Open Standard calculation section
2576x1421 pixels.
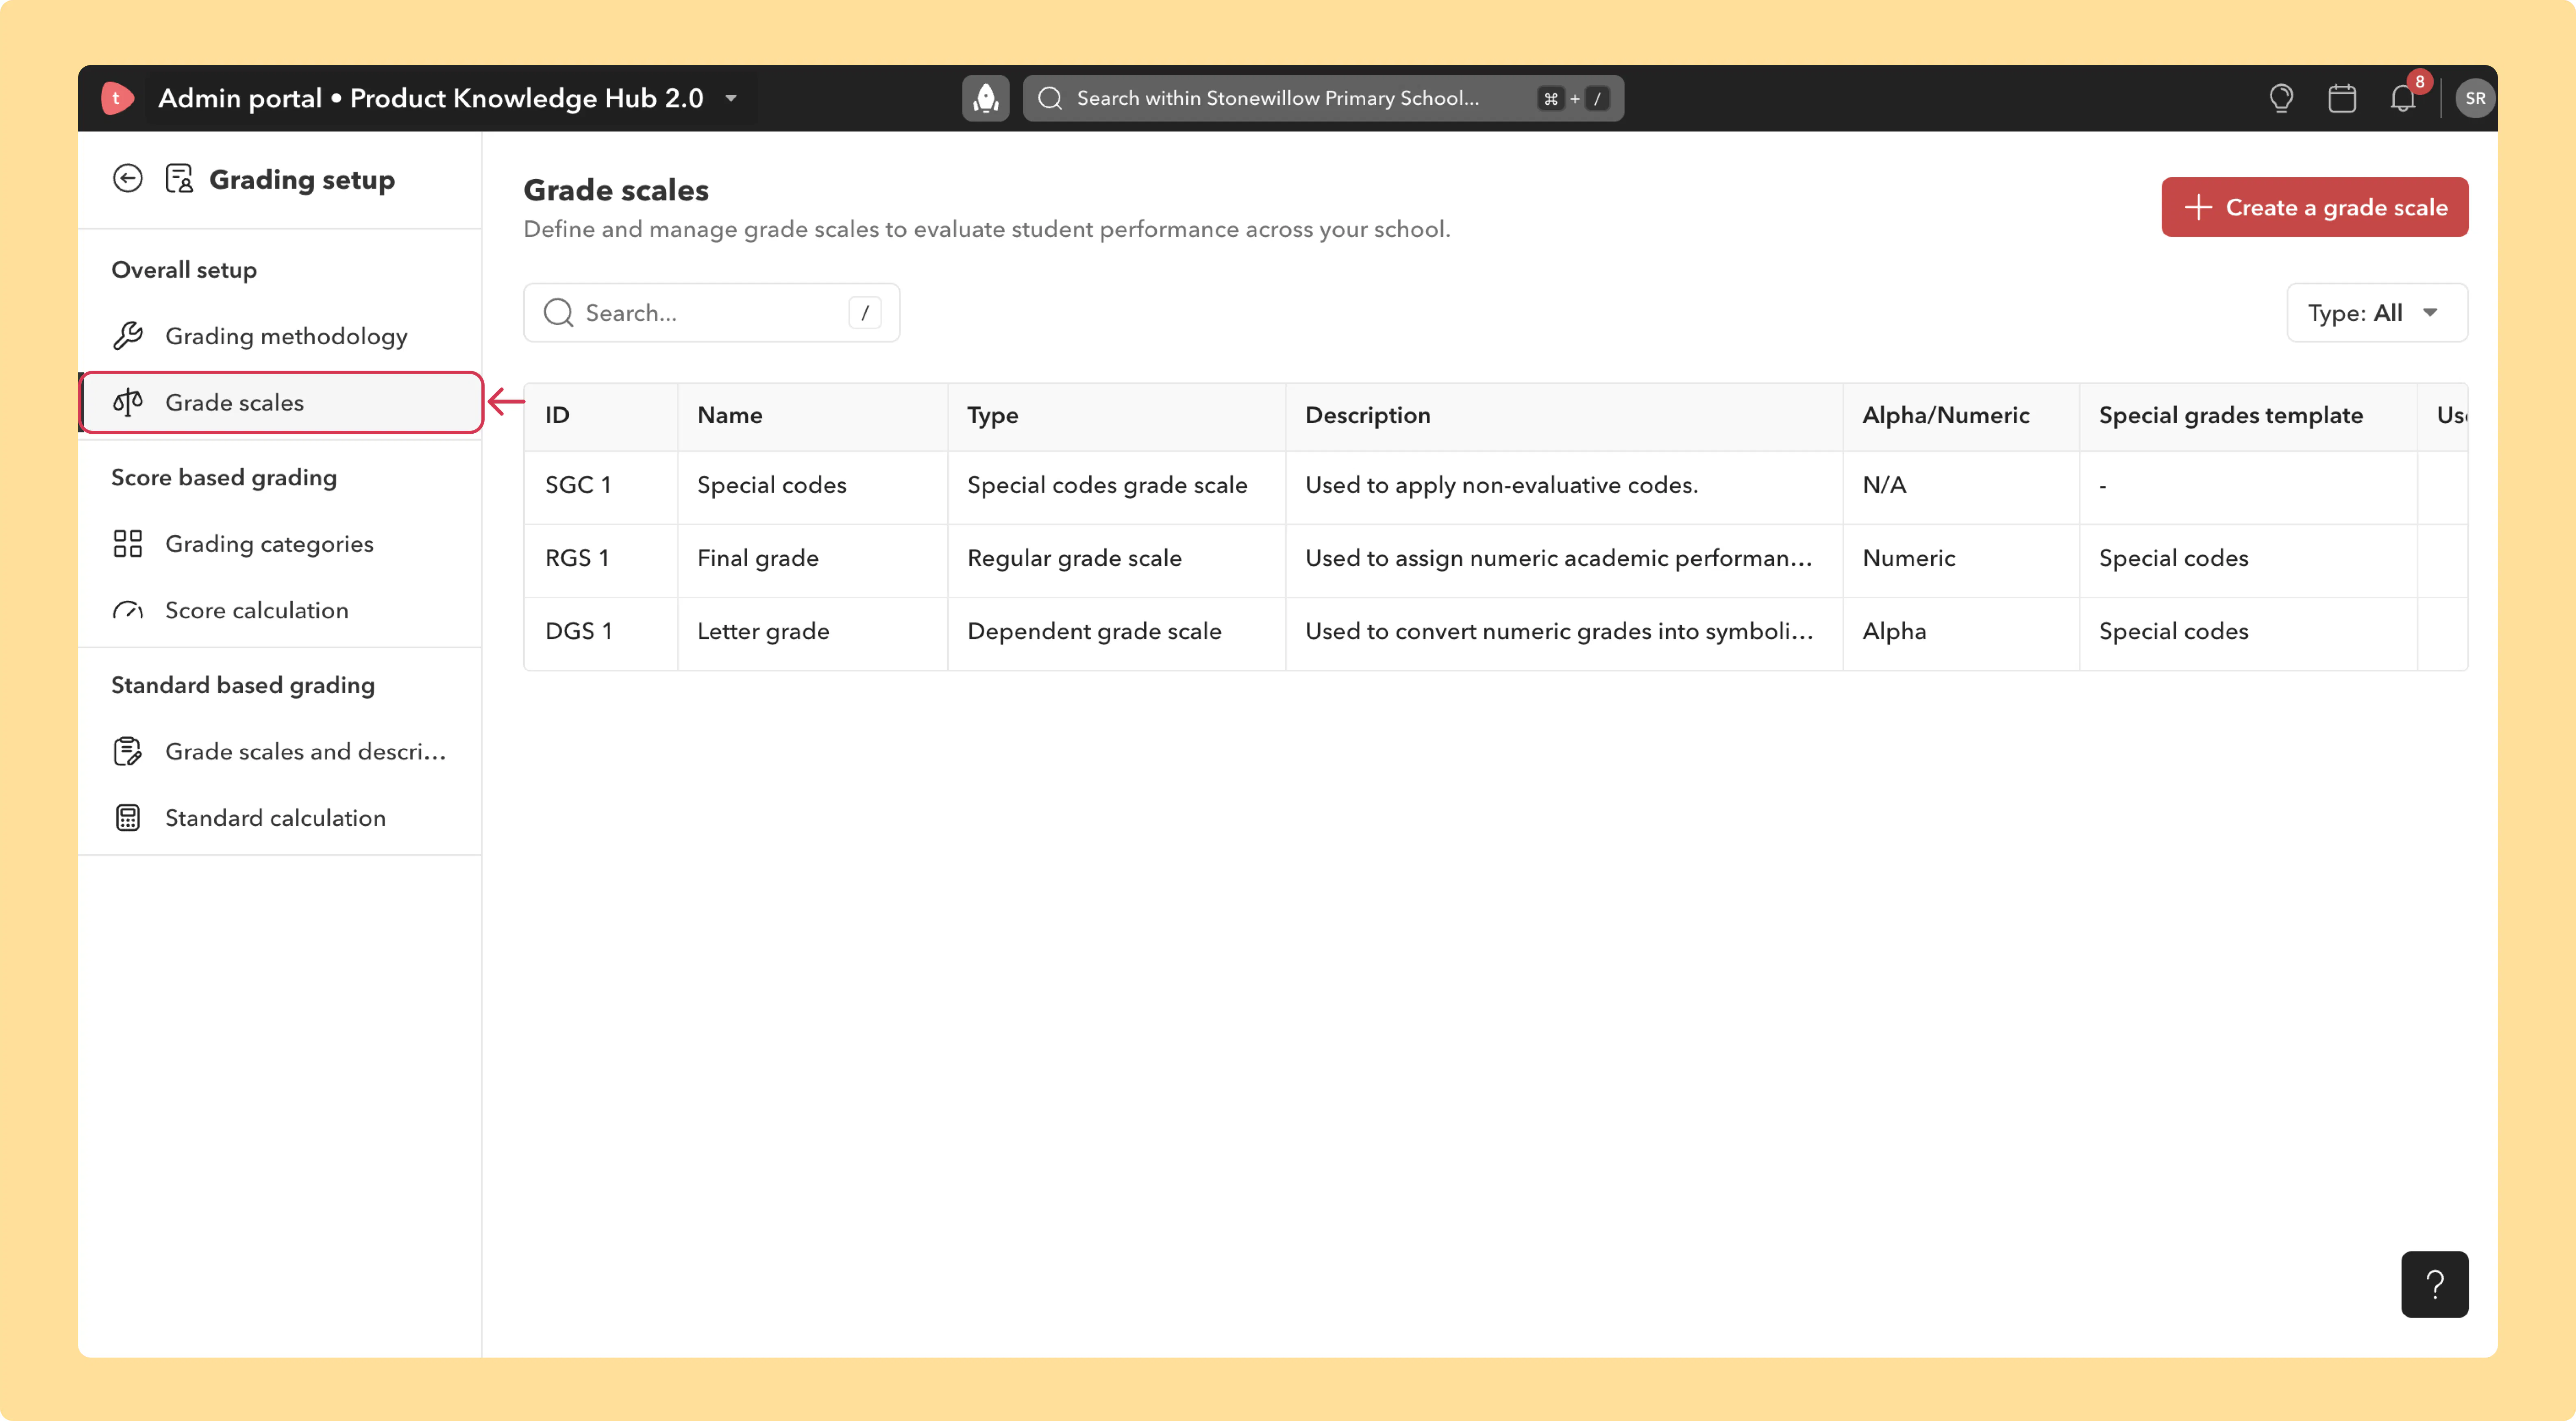pos(280,818)
